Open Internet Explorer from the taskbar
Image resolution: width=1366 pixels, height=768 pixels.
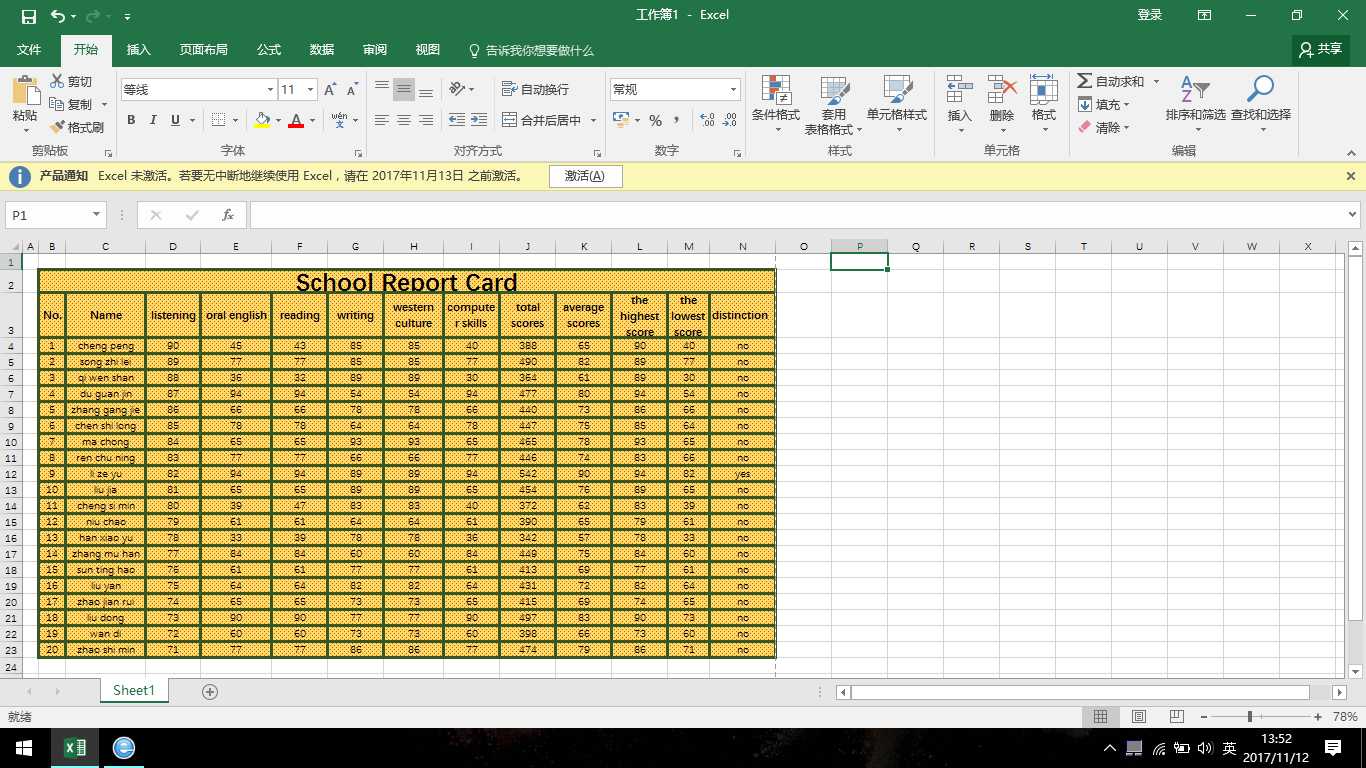tap(124, 748)
